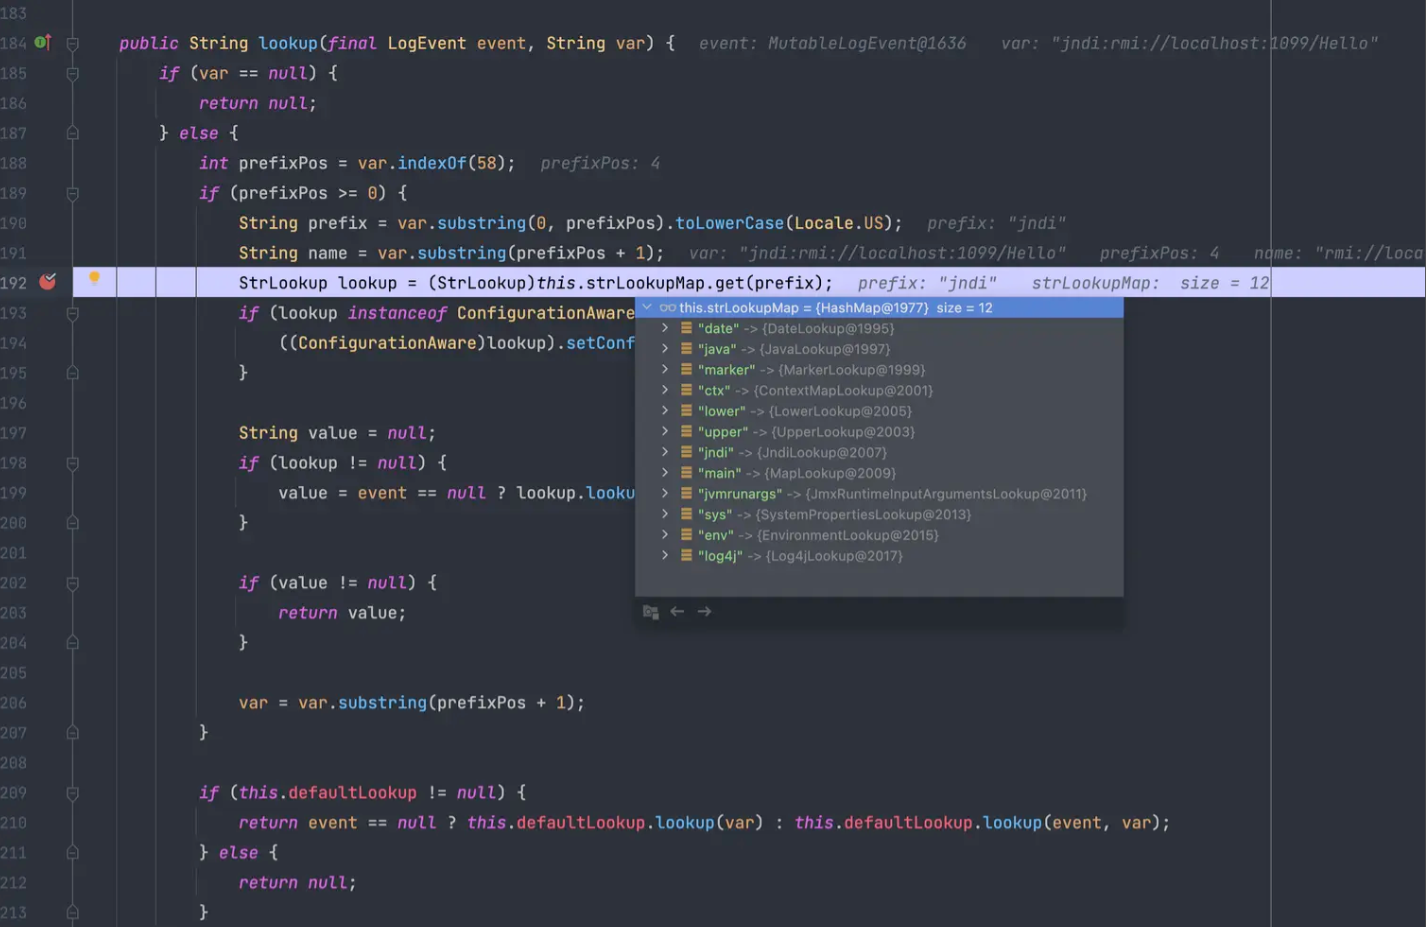The image size is (1426, 927).
Task: Click the entry icon next to "sys"
Action: coord(687,514)
